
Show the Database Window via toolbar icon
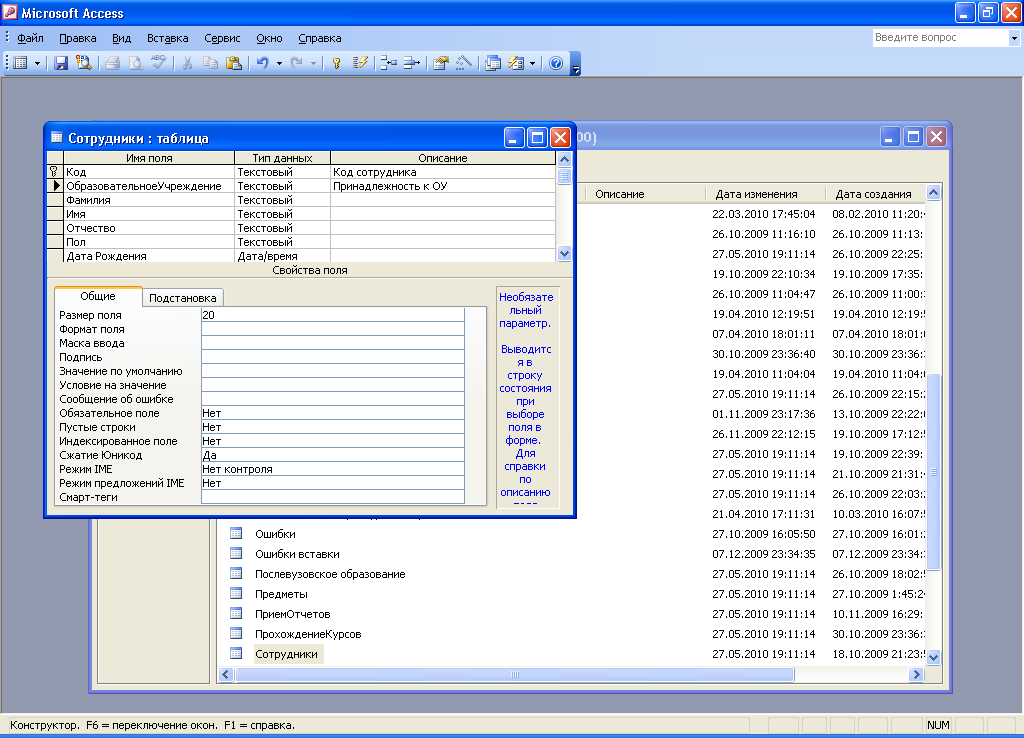(493, 63)
